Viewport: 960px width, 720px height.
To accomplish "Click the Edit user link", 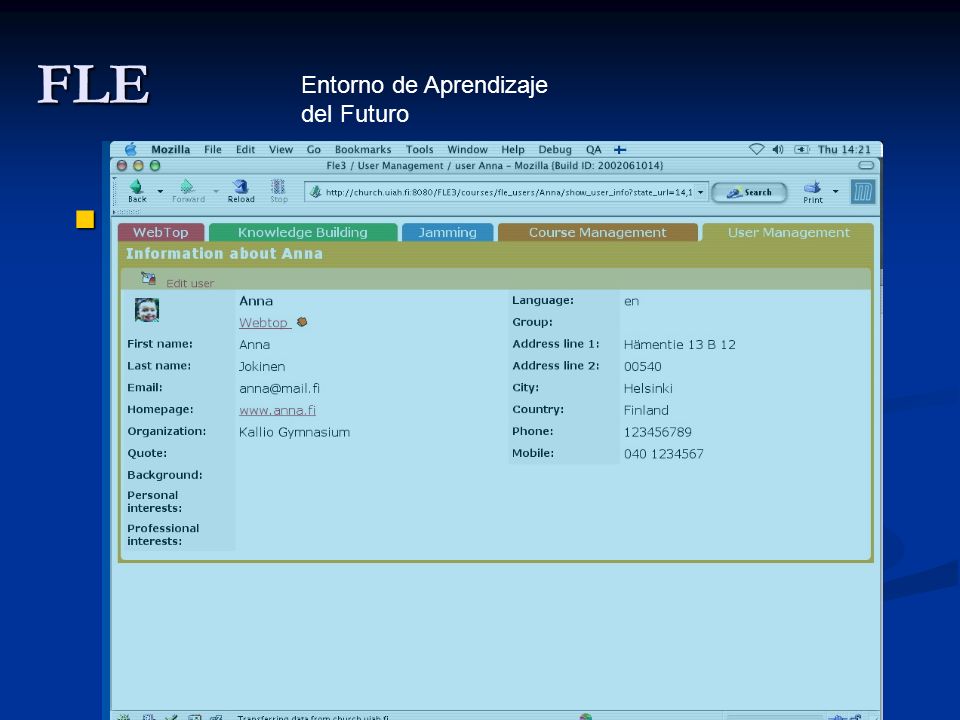I will pyautogui.click(x=190, y=283).
